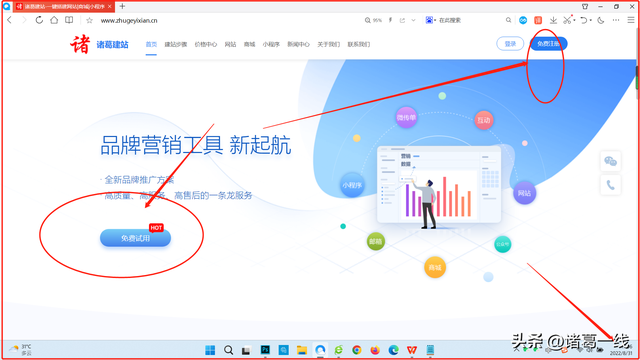
Task: Open the scissors screenshot tool
Action: click(567, 20)
